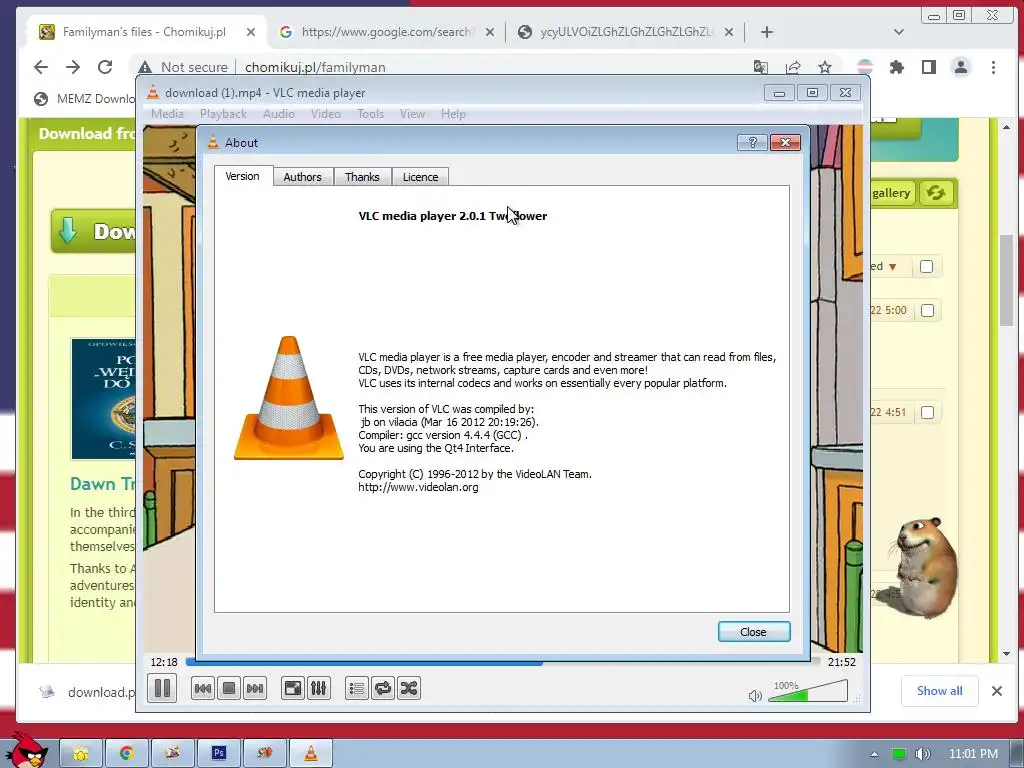Open VLC extended settings equalizer button
This screenshot has height=768, width=1024.
(x=318, y=688)
